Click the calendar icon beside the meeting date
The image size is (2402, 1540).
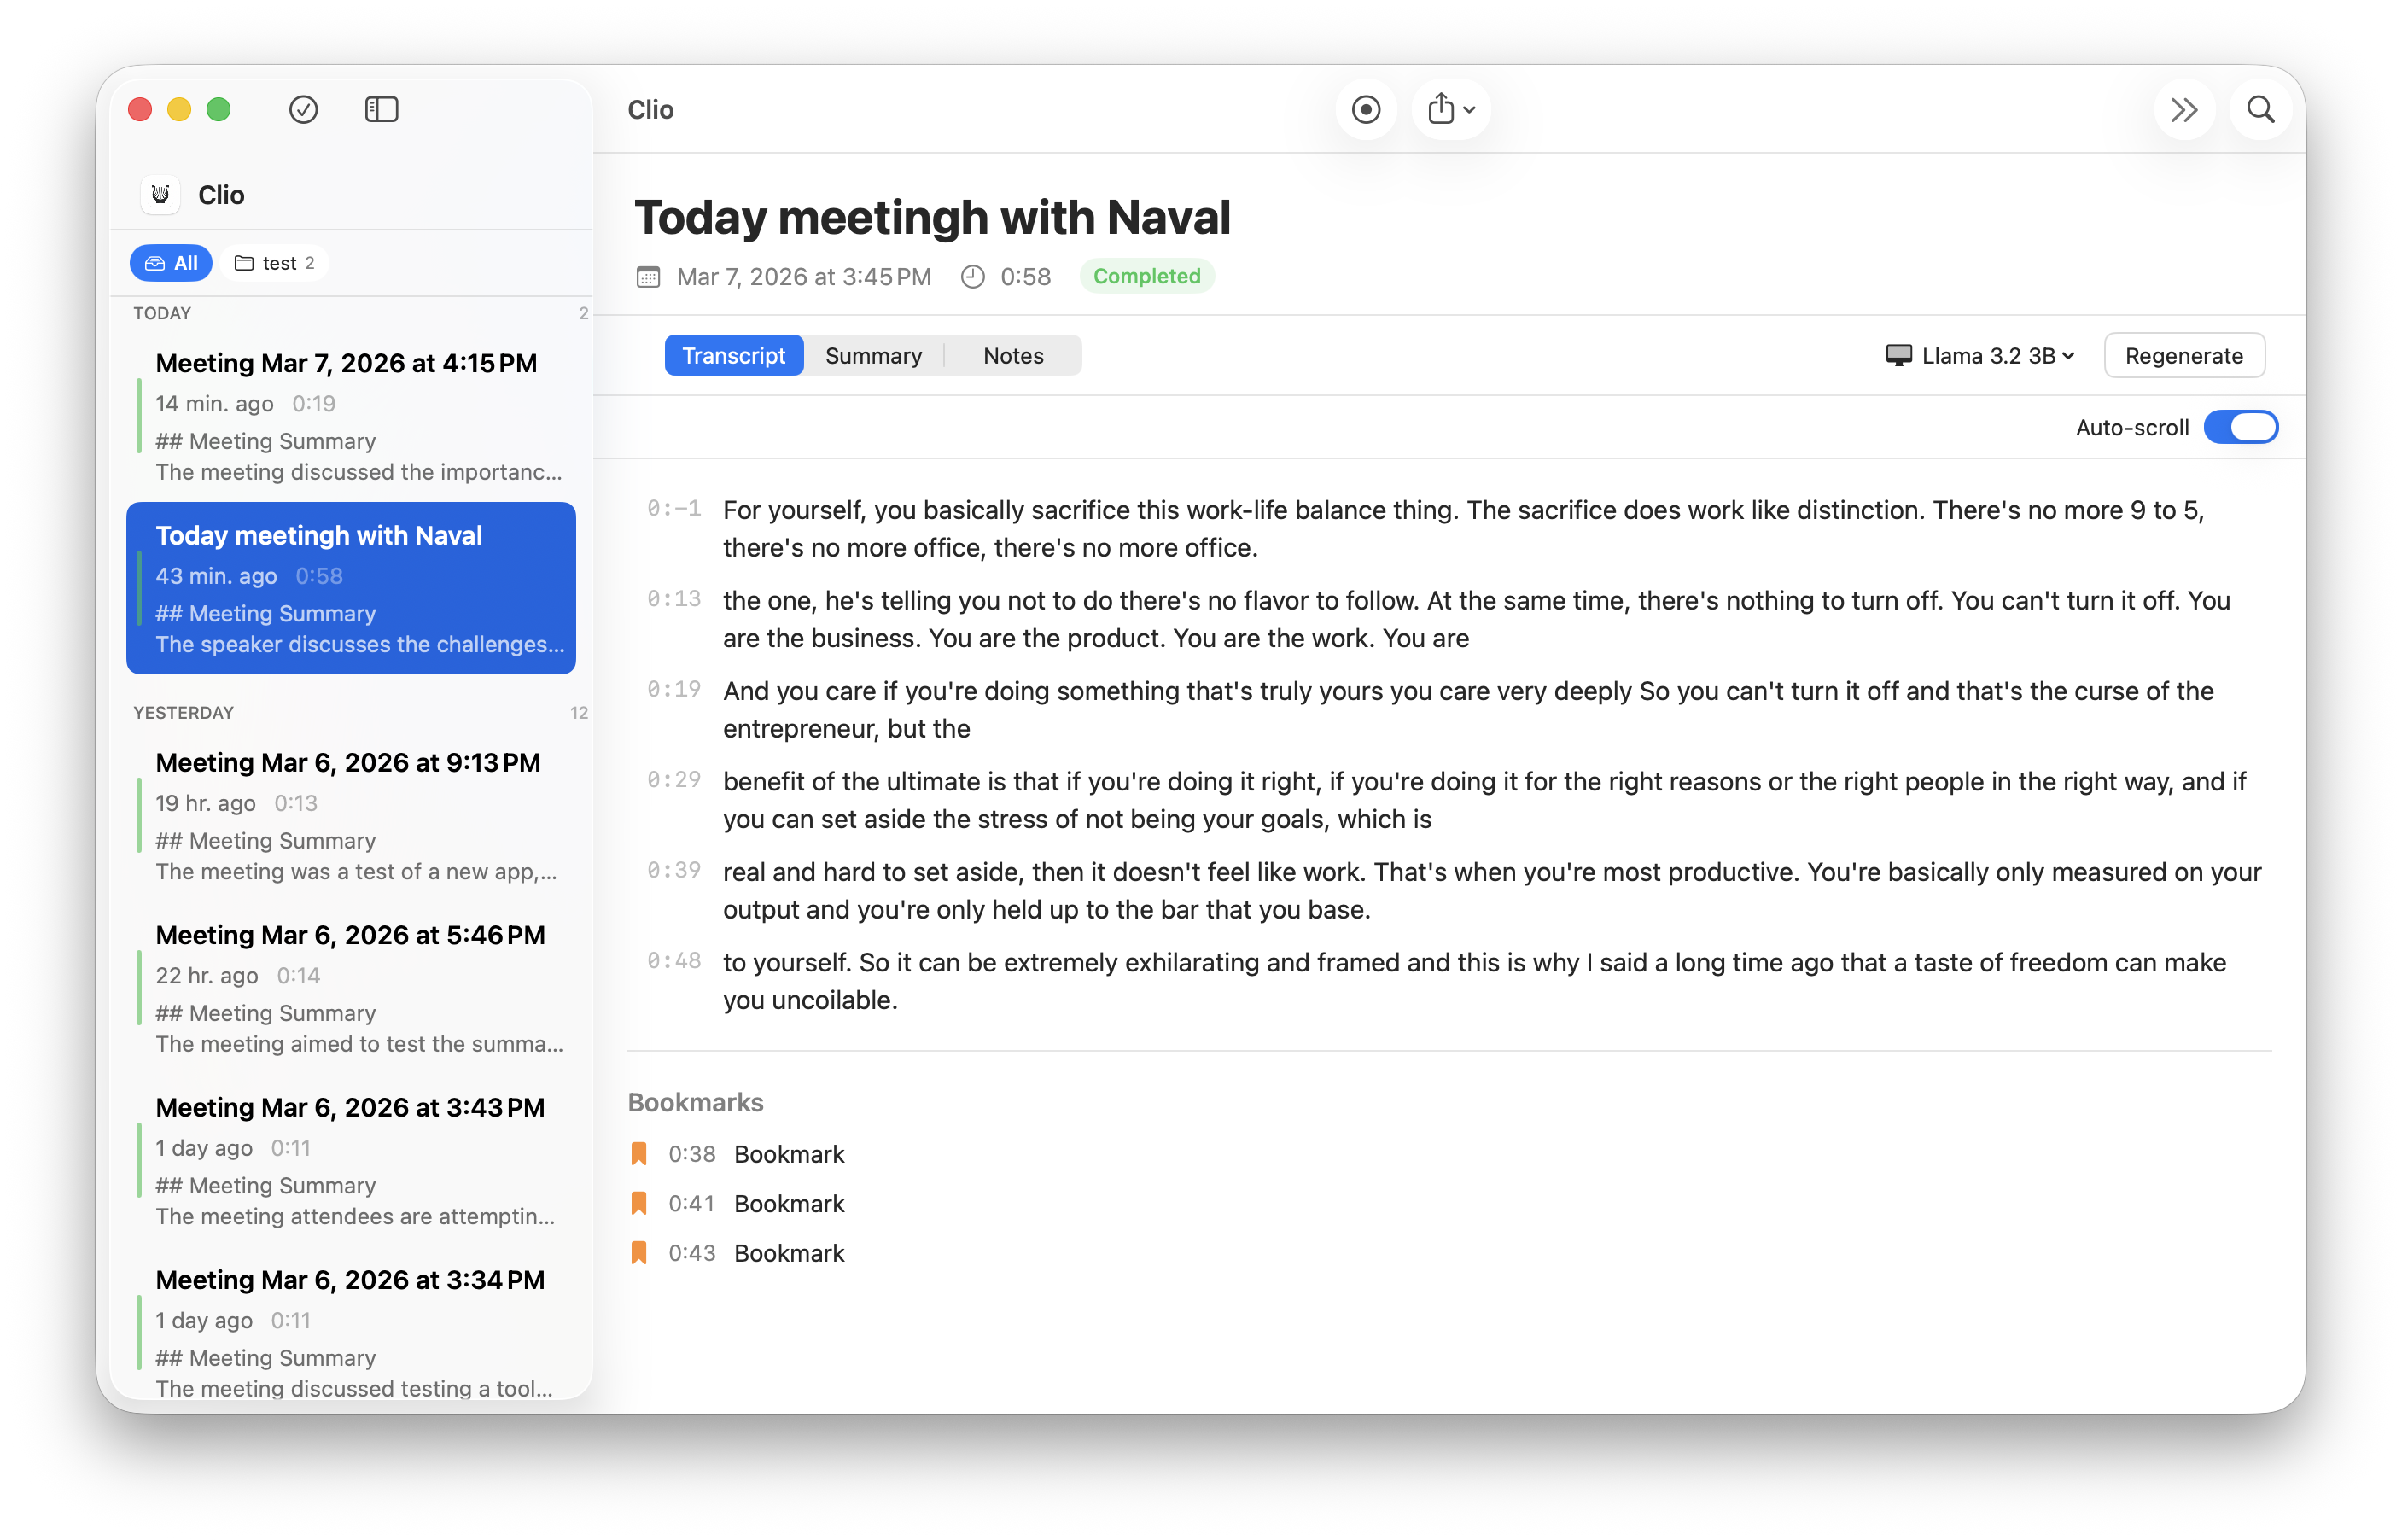[648, 277]
